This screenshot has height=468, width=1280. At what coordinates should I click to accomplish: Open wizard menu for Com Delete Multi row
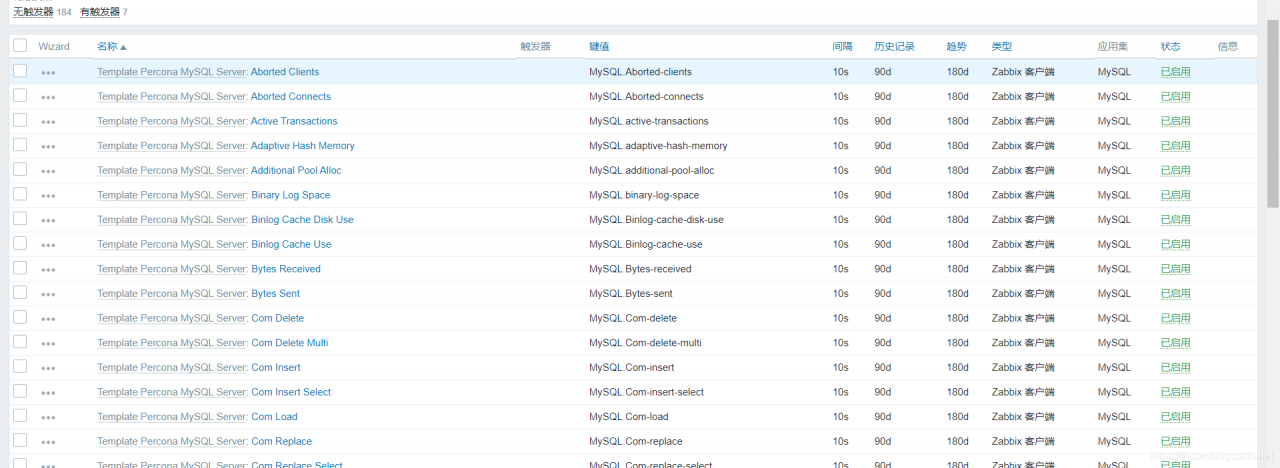pyautogui.click(x=48, y=344)
